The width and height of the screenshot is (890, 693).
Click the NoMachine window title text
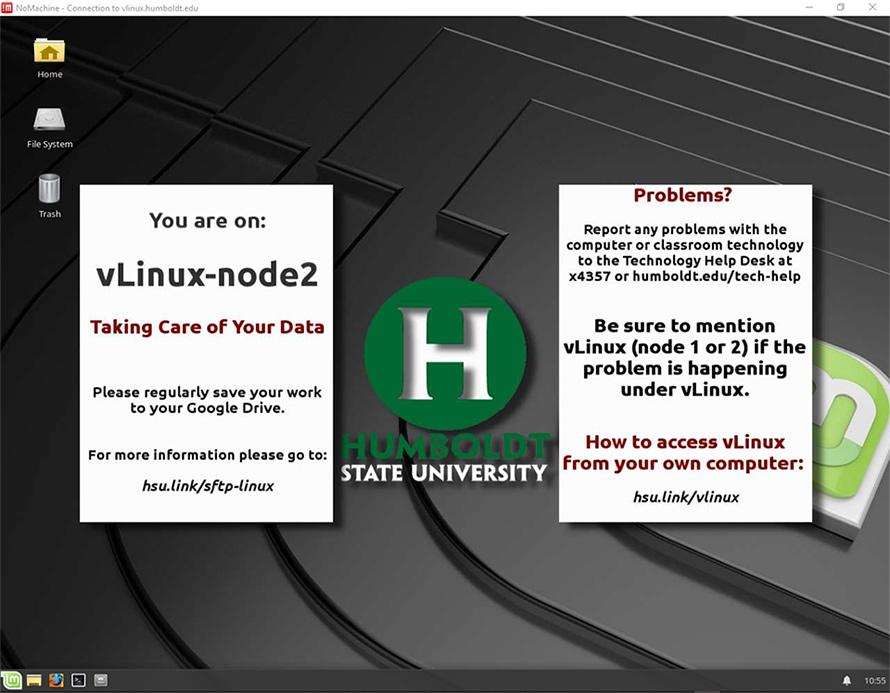tap(107, 8)
